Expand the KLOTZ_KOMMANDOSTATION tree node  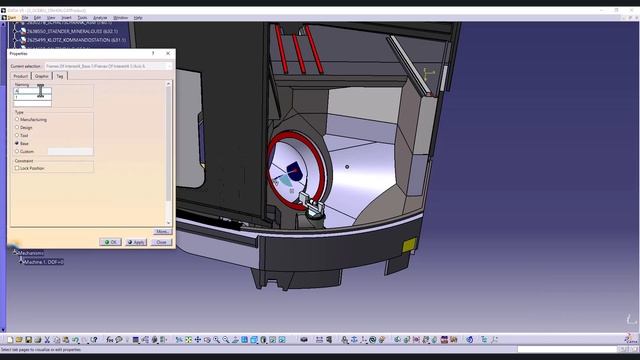(16, 40)
